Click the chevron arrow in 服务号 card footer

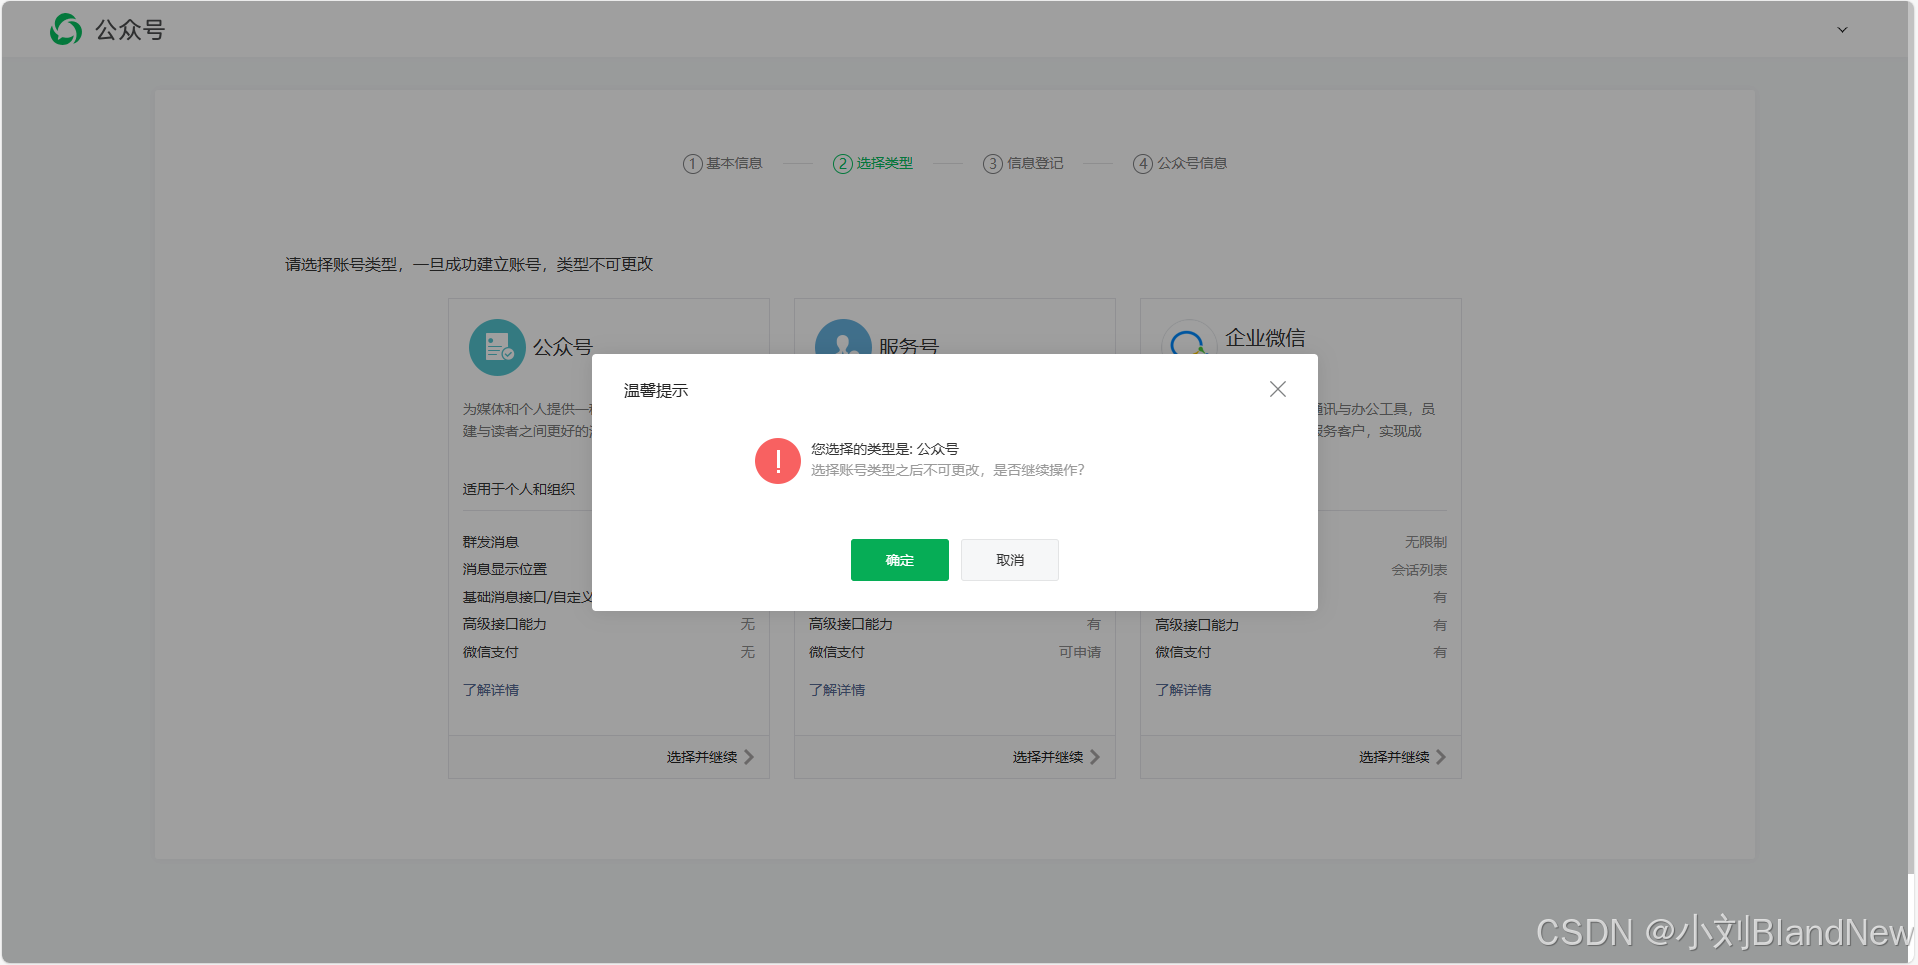(1095, 757)
